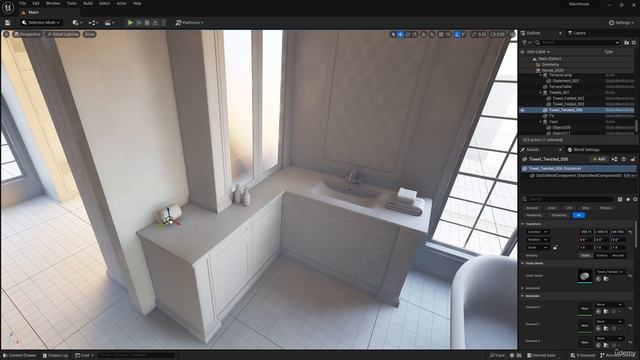Select the All filter in Details panel
The height and width of the screenshot is (360, 640).
pos(578,215)
